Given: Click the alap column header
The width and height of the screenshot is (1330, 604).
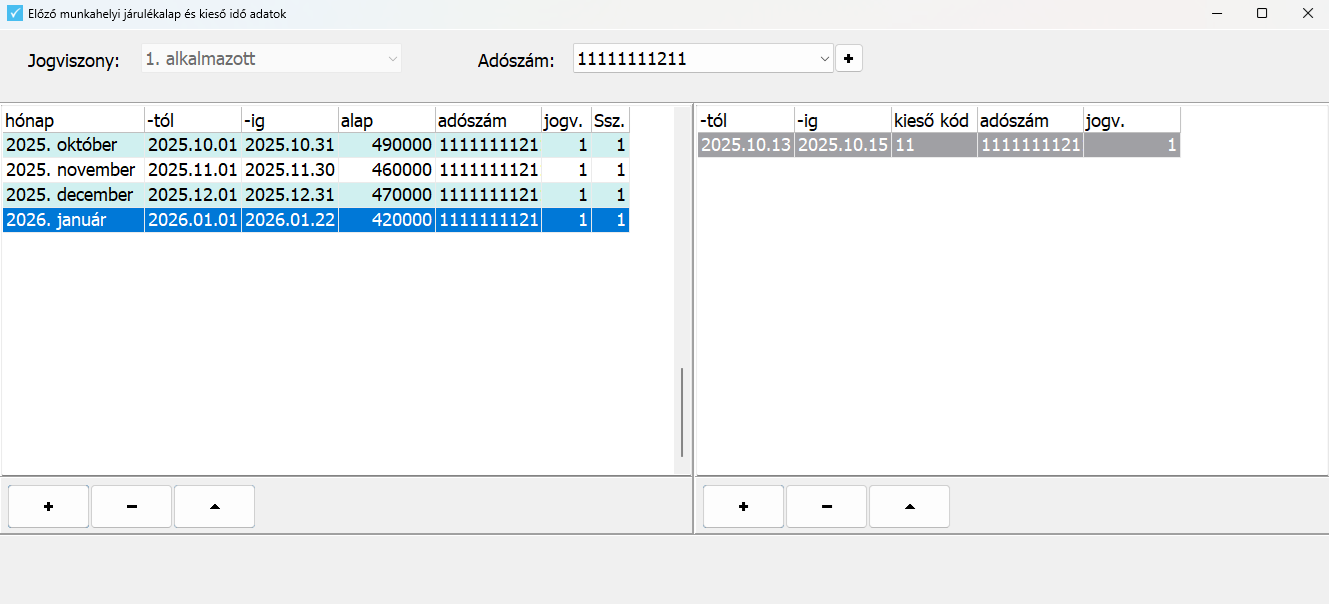Looking at the screenshot, I should point(386,120).
